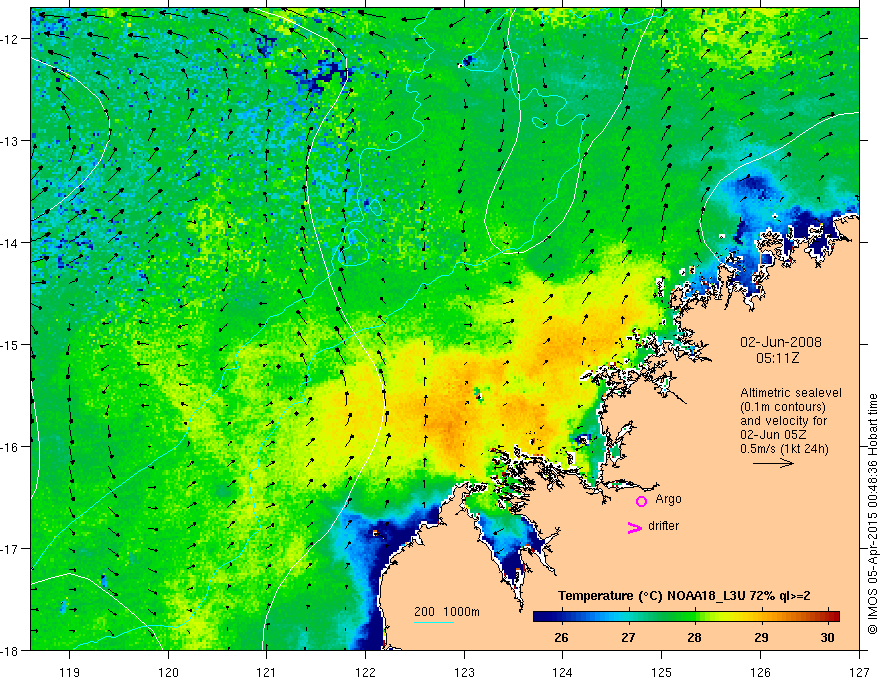
Task: Click the '(0.1m contours)' text
Action: [x=782, y=407]
